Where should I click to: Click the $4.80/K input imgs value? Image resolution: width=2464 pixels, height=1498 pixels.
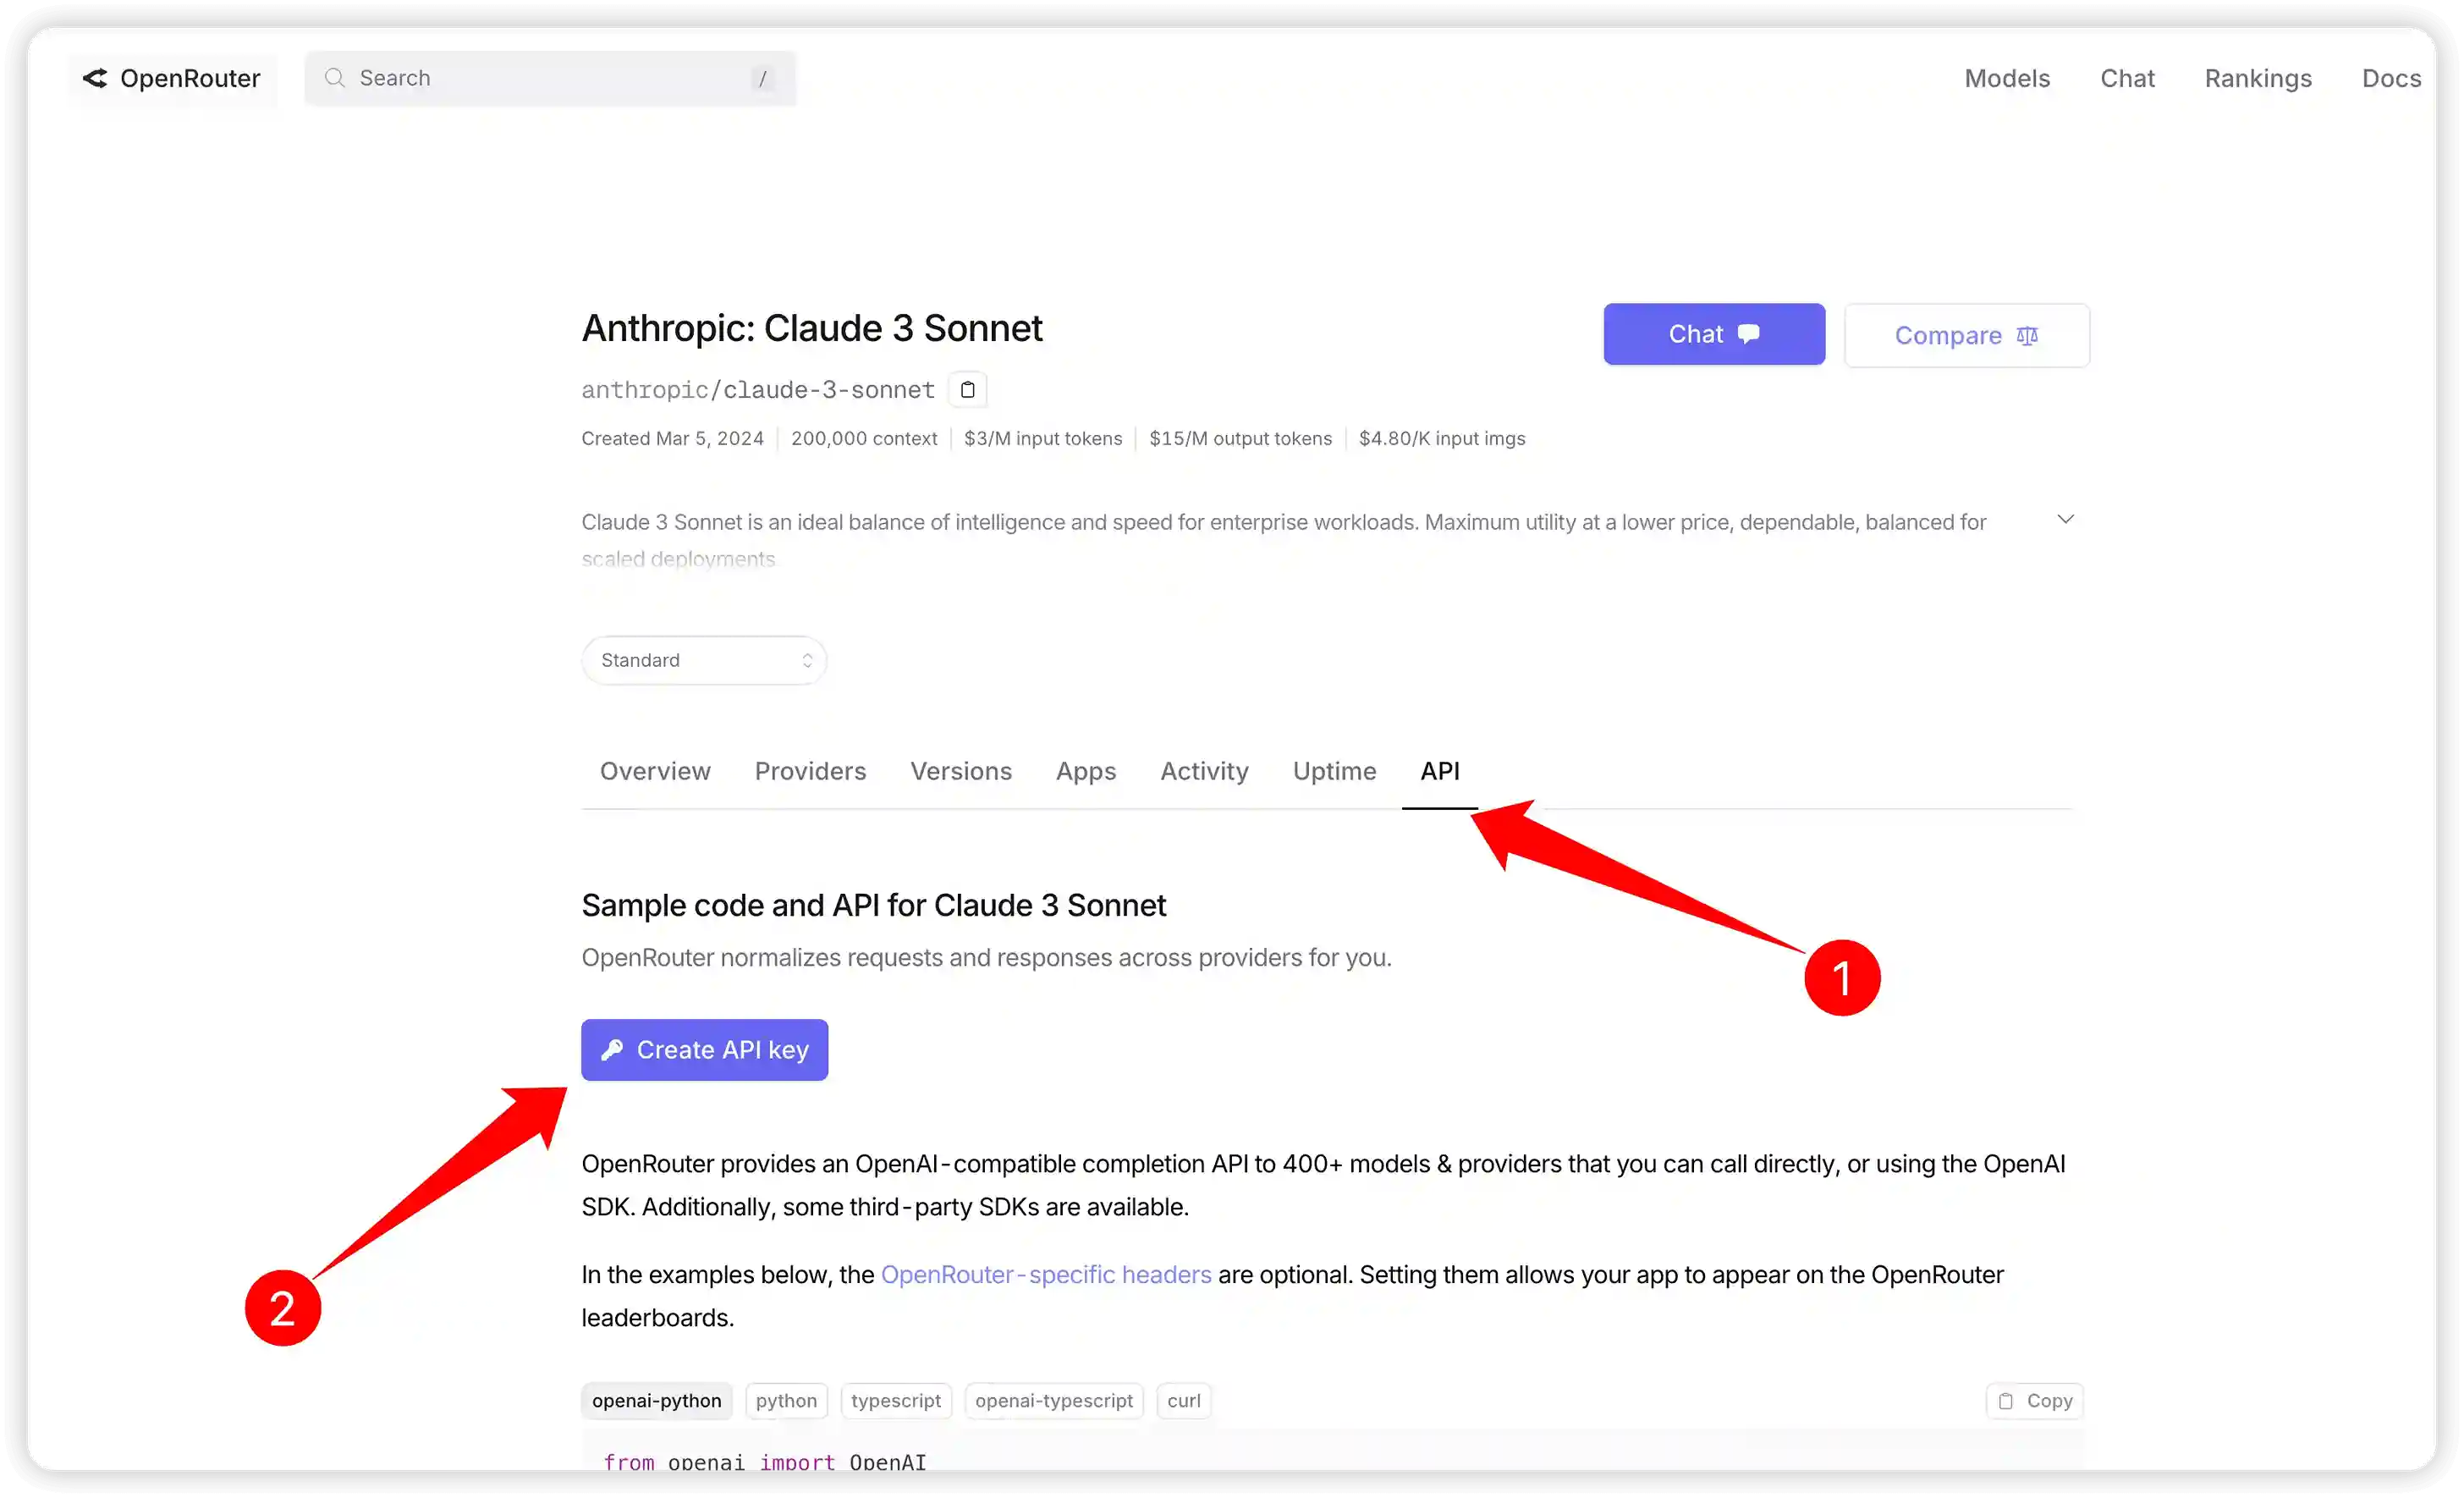tap(1442, 438)
